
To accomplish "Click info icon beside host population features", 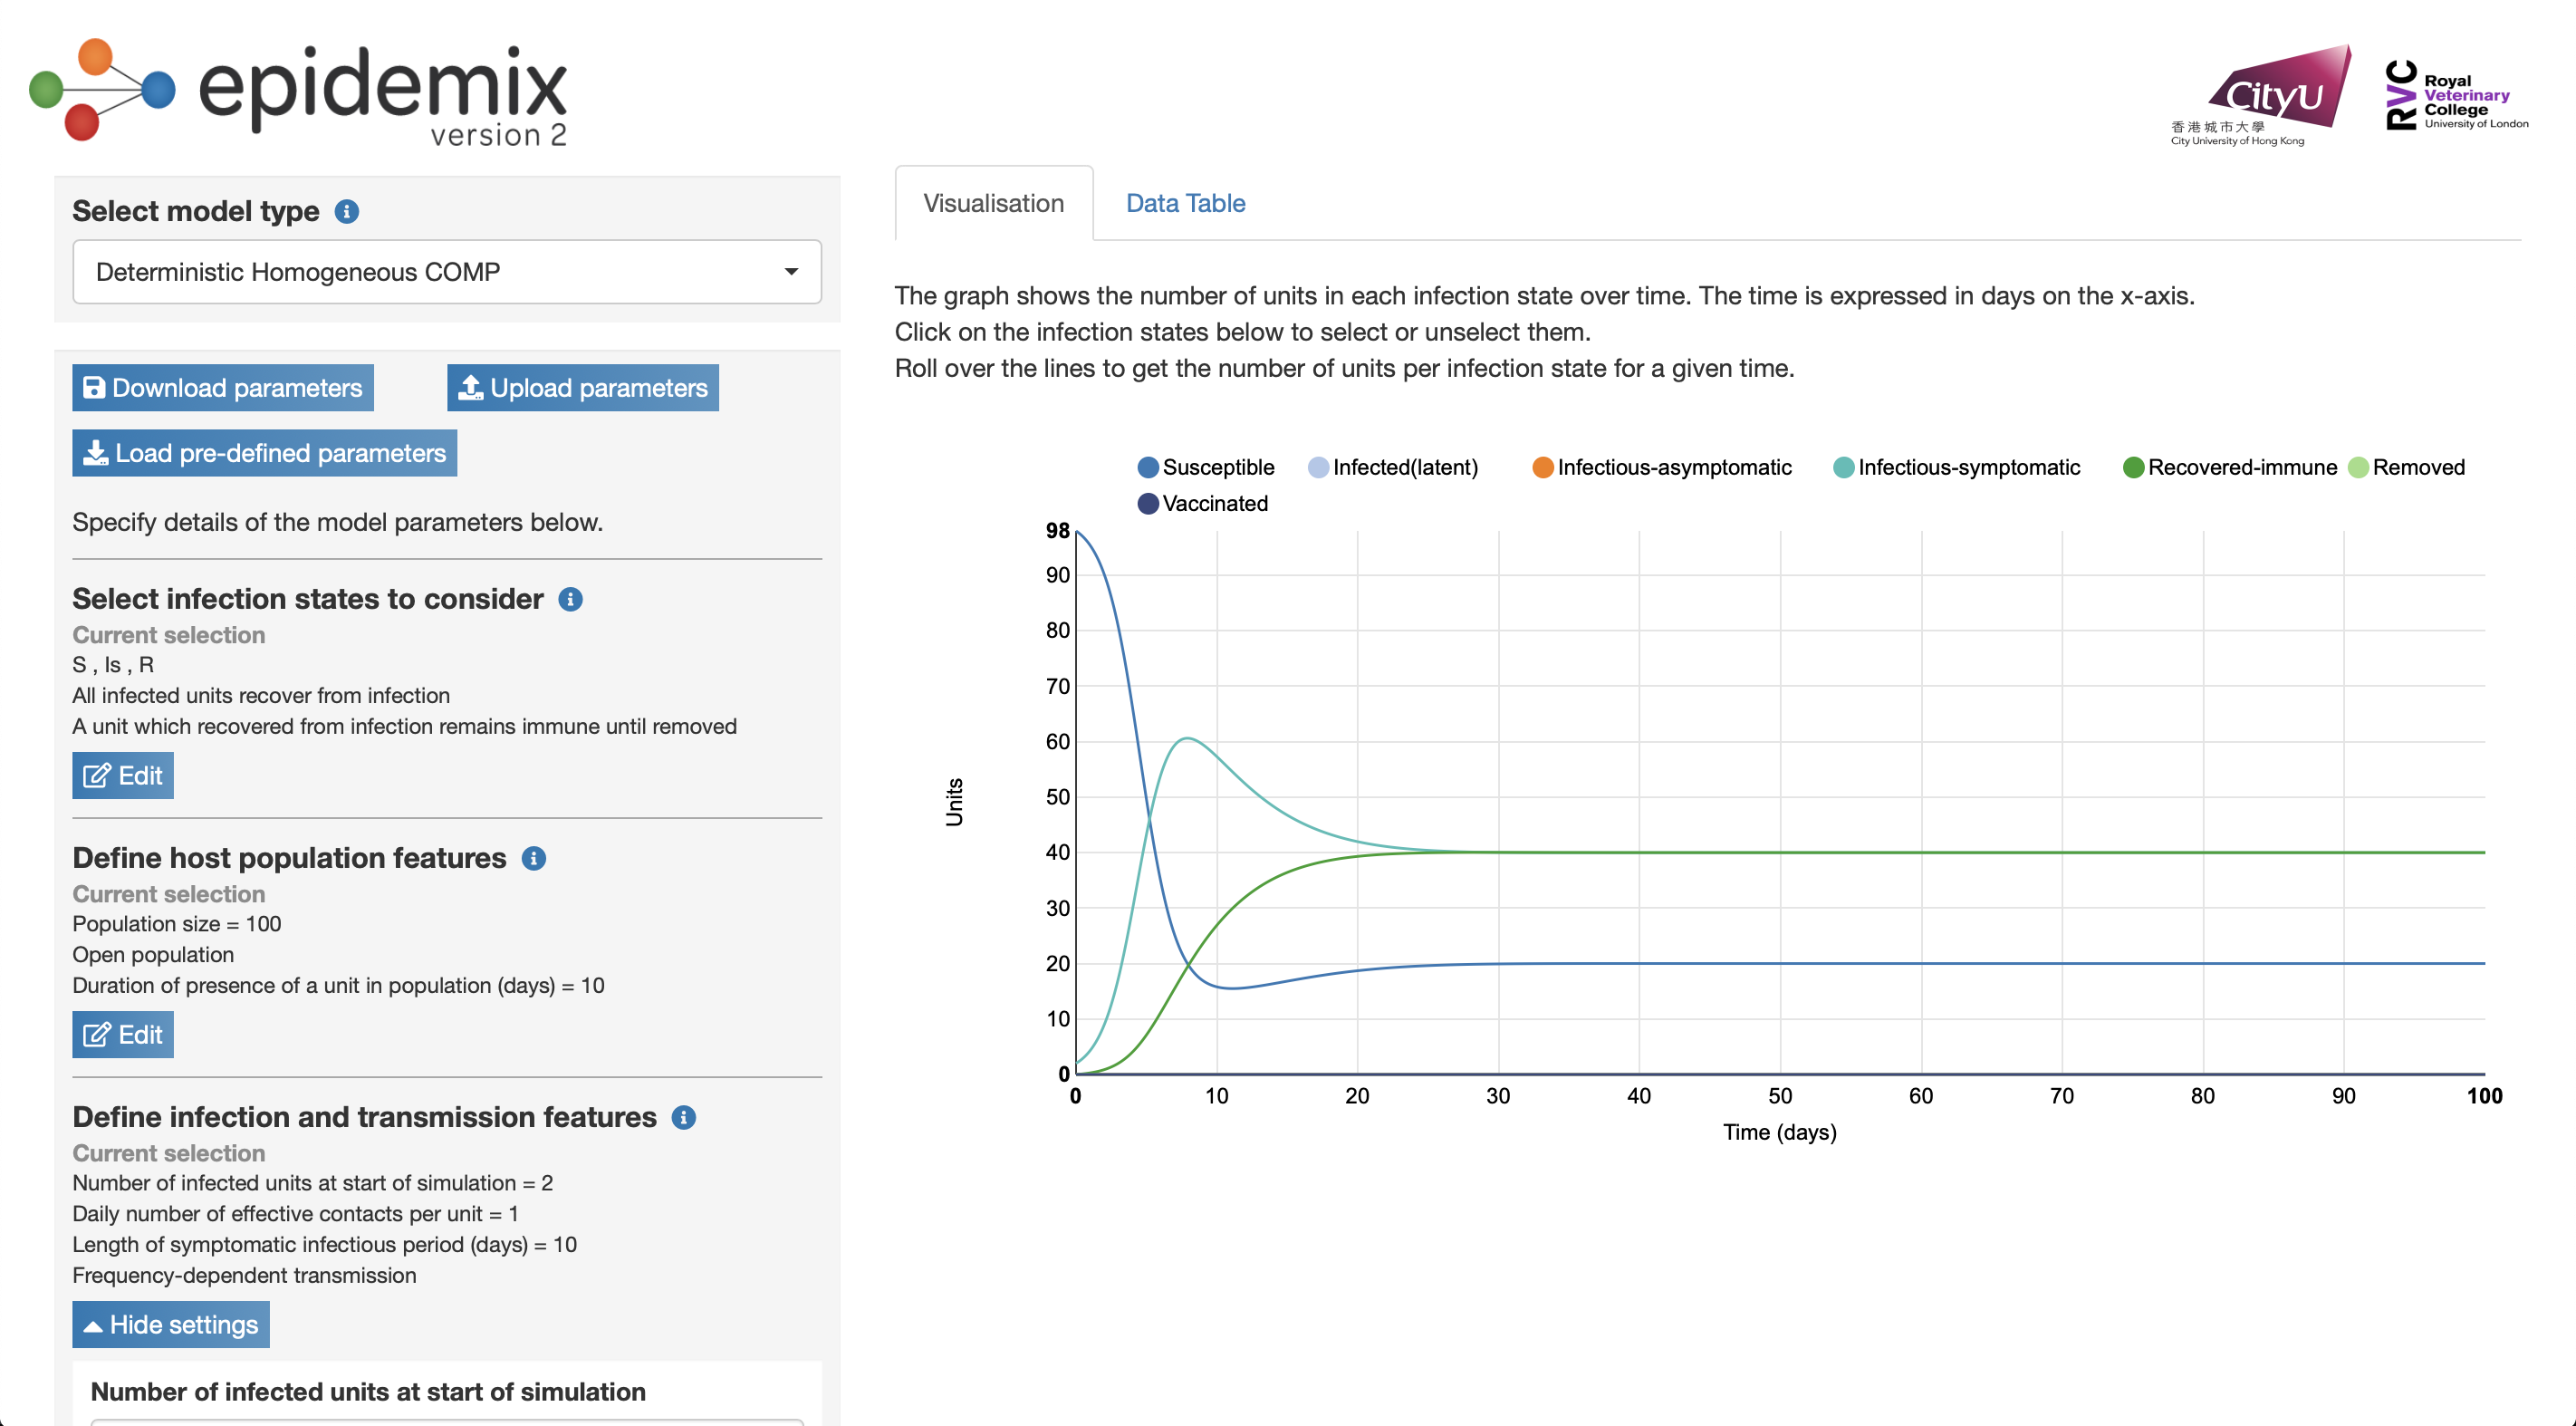I will (x=534, y=858).
